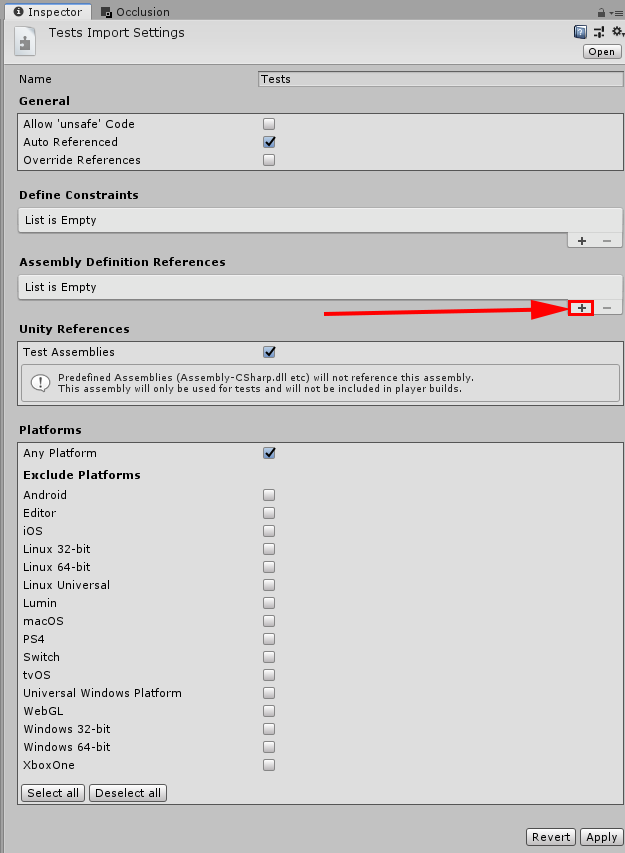Click the Name text field

coord(439,79)
